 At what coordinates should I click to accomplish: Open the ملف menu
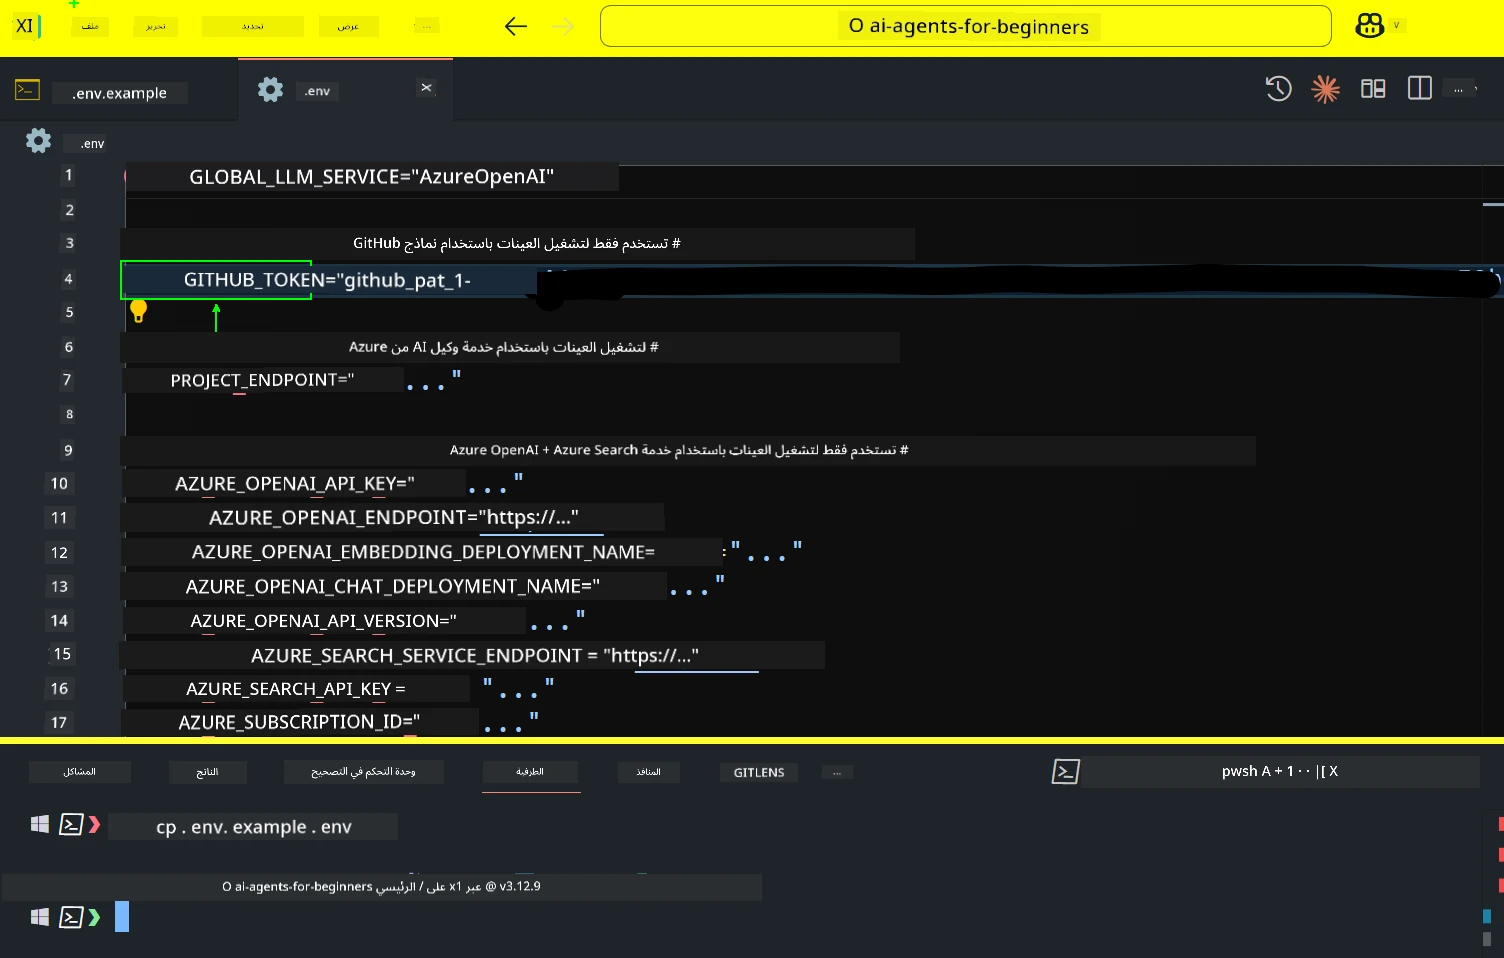[x=90, y=26]
